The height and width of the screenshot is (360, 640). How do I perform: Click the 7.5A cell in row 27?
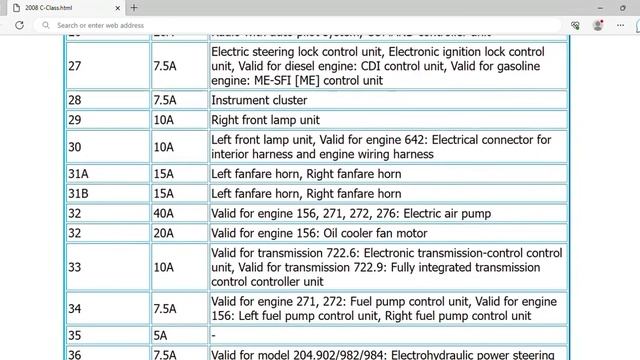point(180,66)
